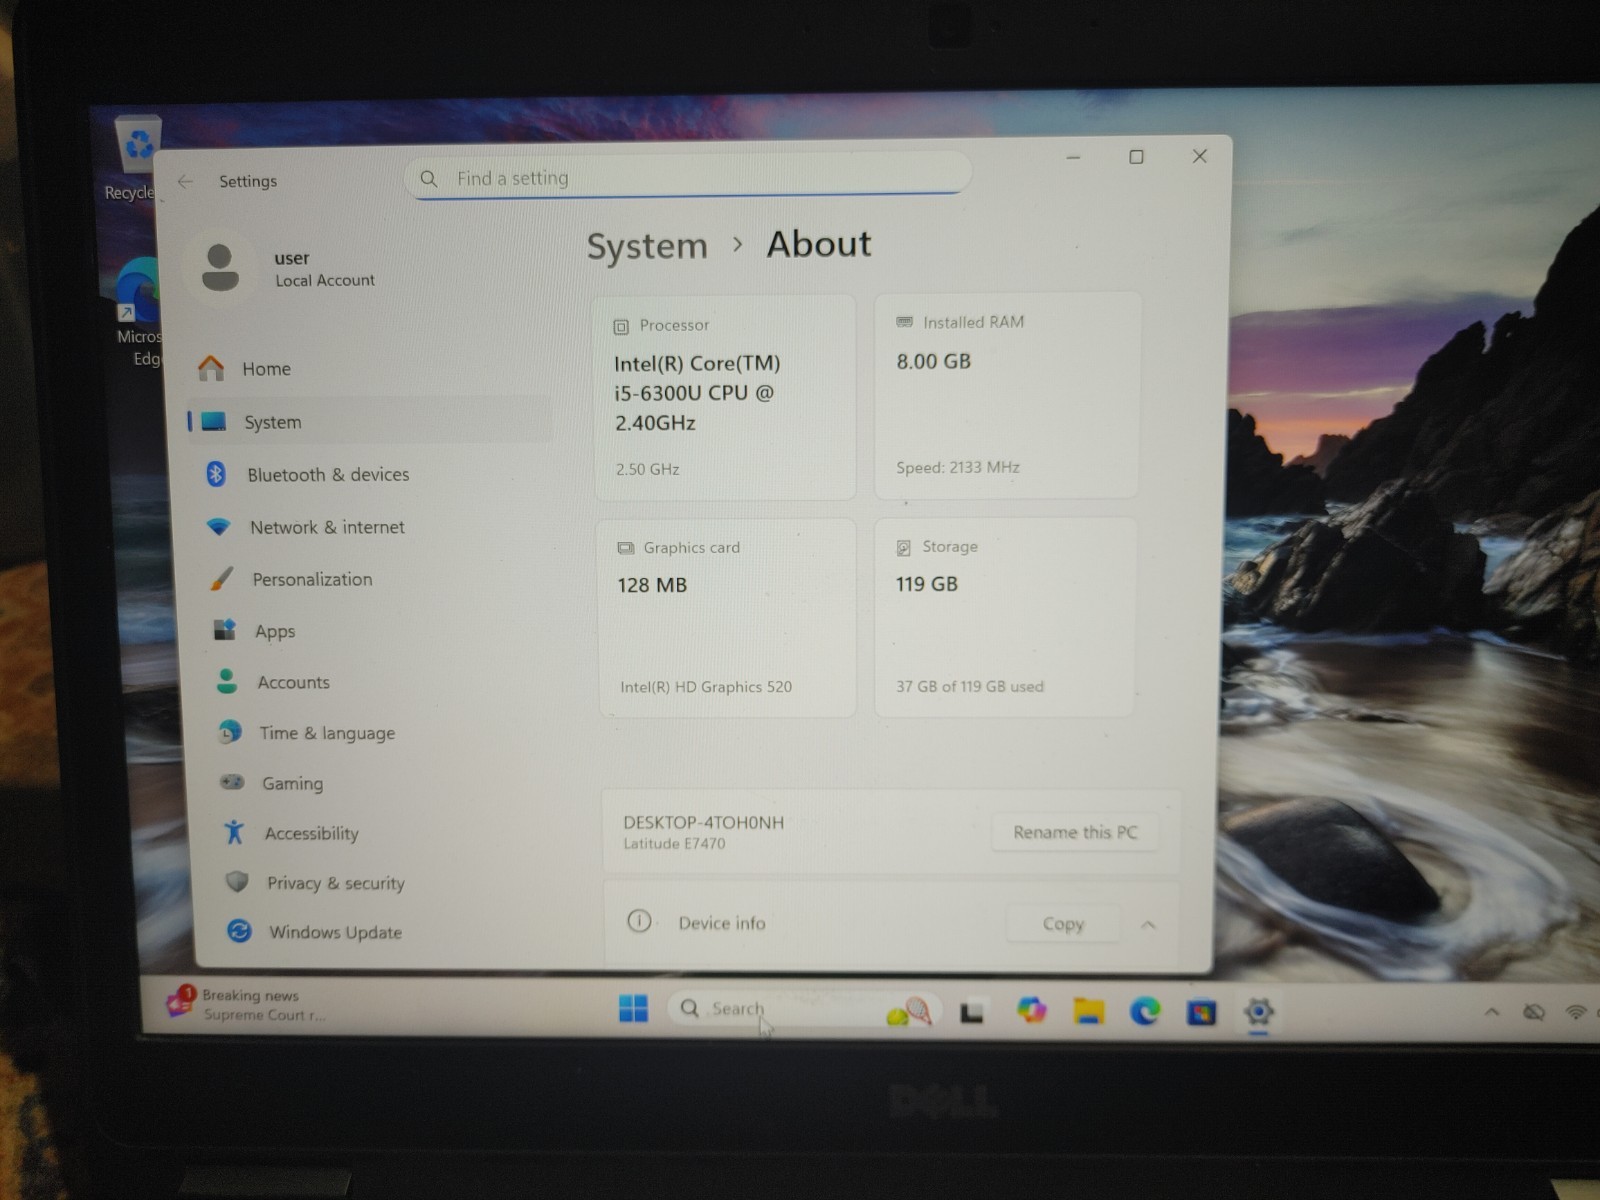Screen dimensions: 1600x1200
Task: Click the Gaming controller icon
Action: point(232,782)
